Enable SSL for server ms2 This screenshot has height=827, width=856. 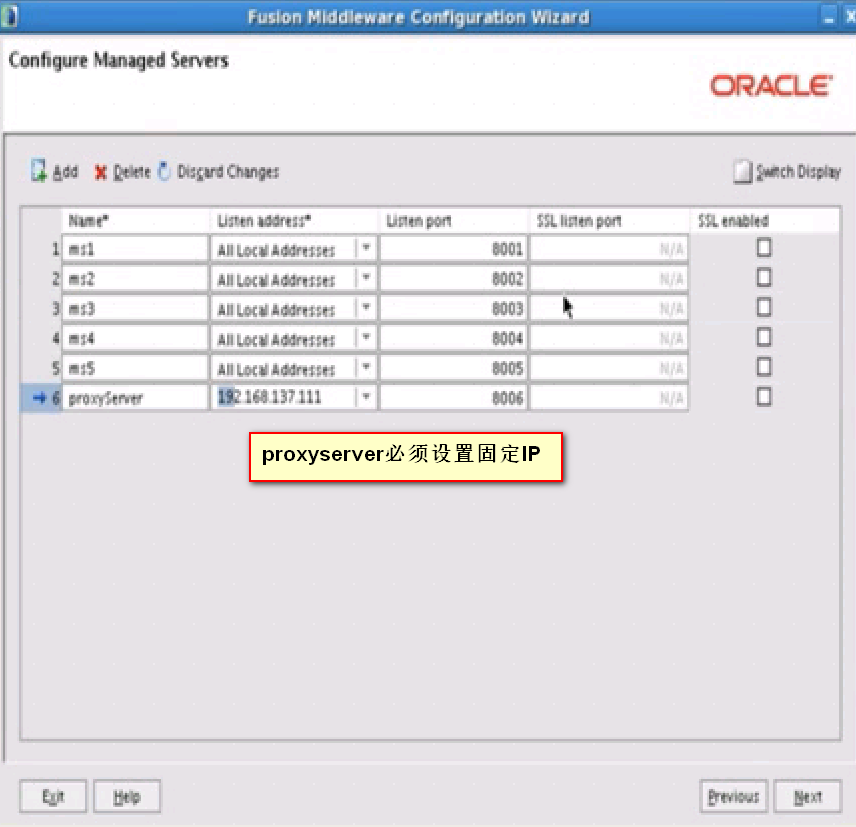pyautogui.click(x=764, y=278)
